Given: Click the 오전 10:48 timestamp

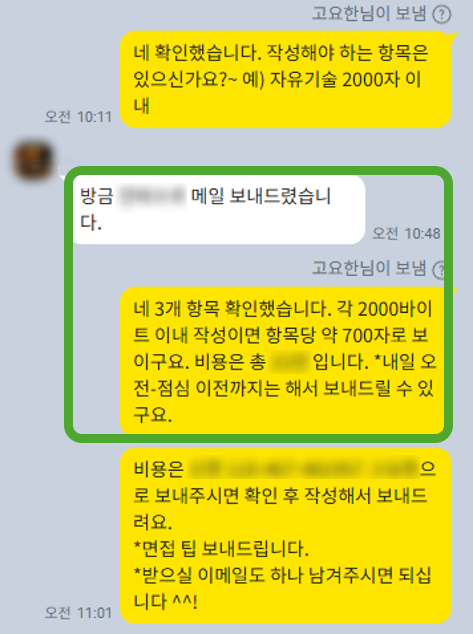Looking at the screenshot, I should tap(406, 233).
